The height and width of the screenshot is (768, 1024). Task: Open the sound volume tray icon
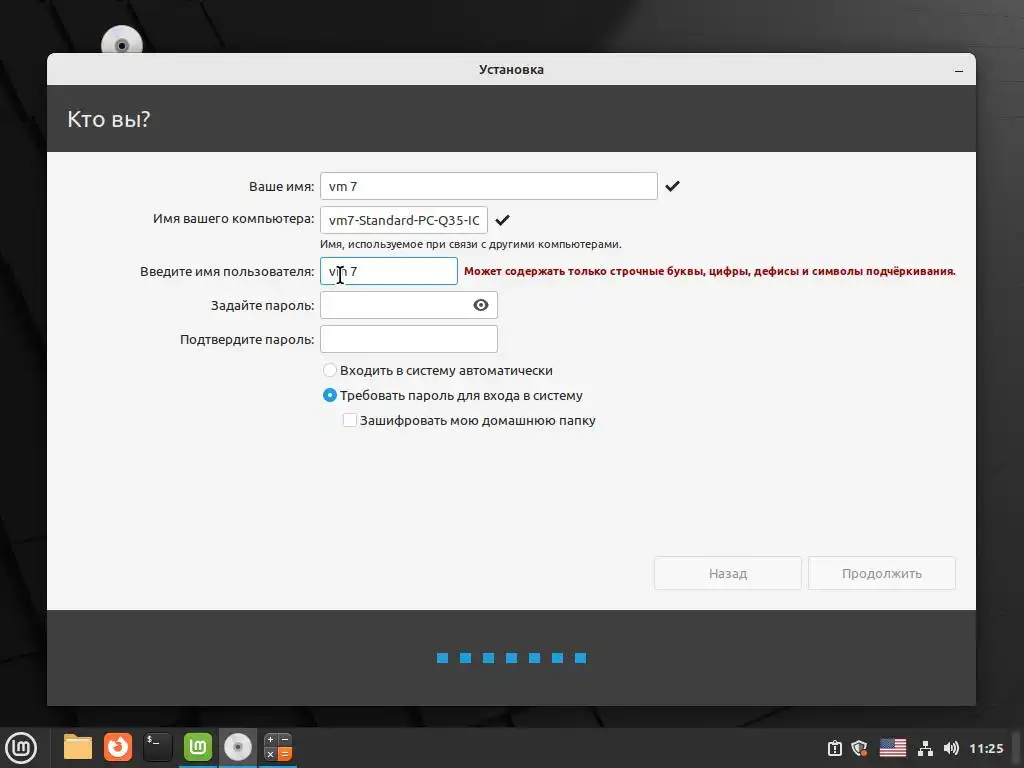tap(951, 748)
